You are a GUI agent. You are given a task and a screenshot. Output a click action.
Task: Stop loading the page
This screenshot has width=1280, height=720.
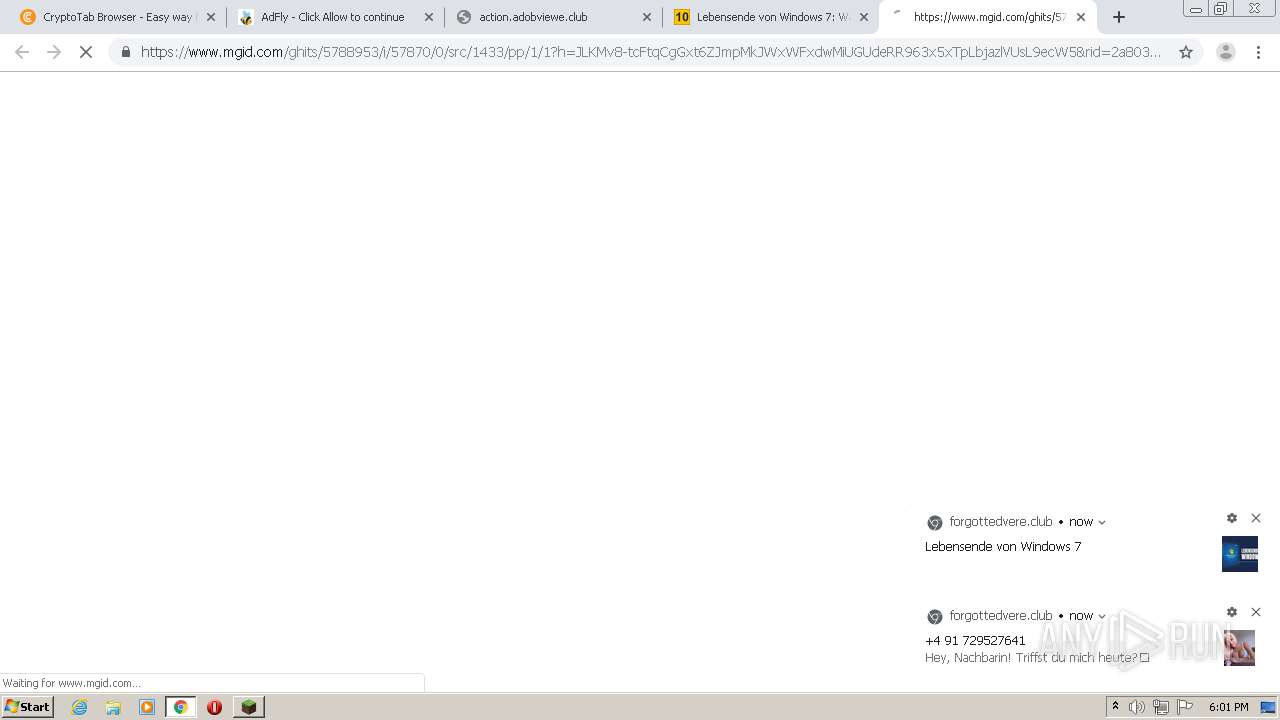click(86, 52)
